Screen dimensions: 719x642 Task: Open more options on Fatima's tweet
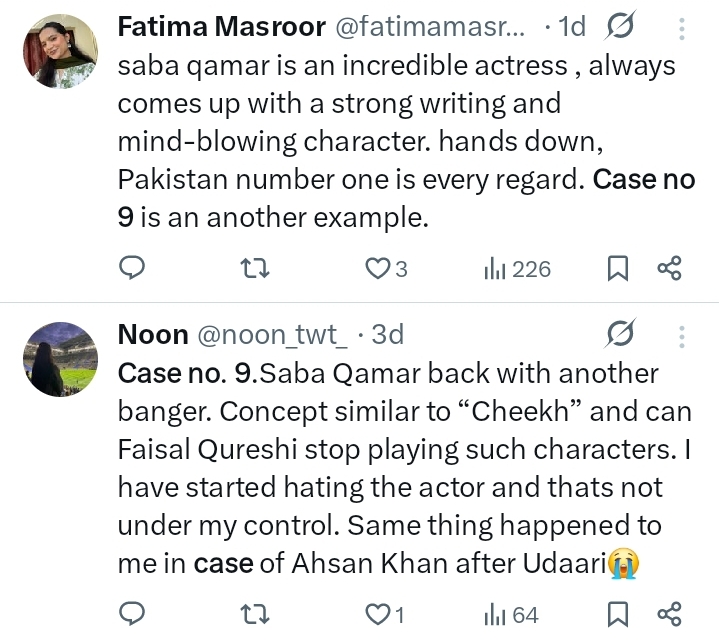coord(684,27)
